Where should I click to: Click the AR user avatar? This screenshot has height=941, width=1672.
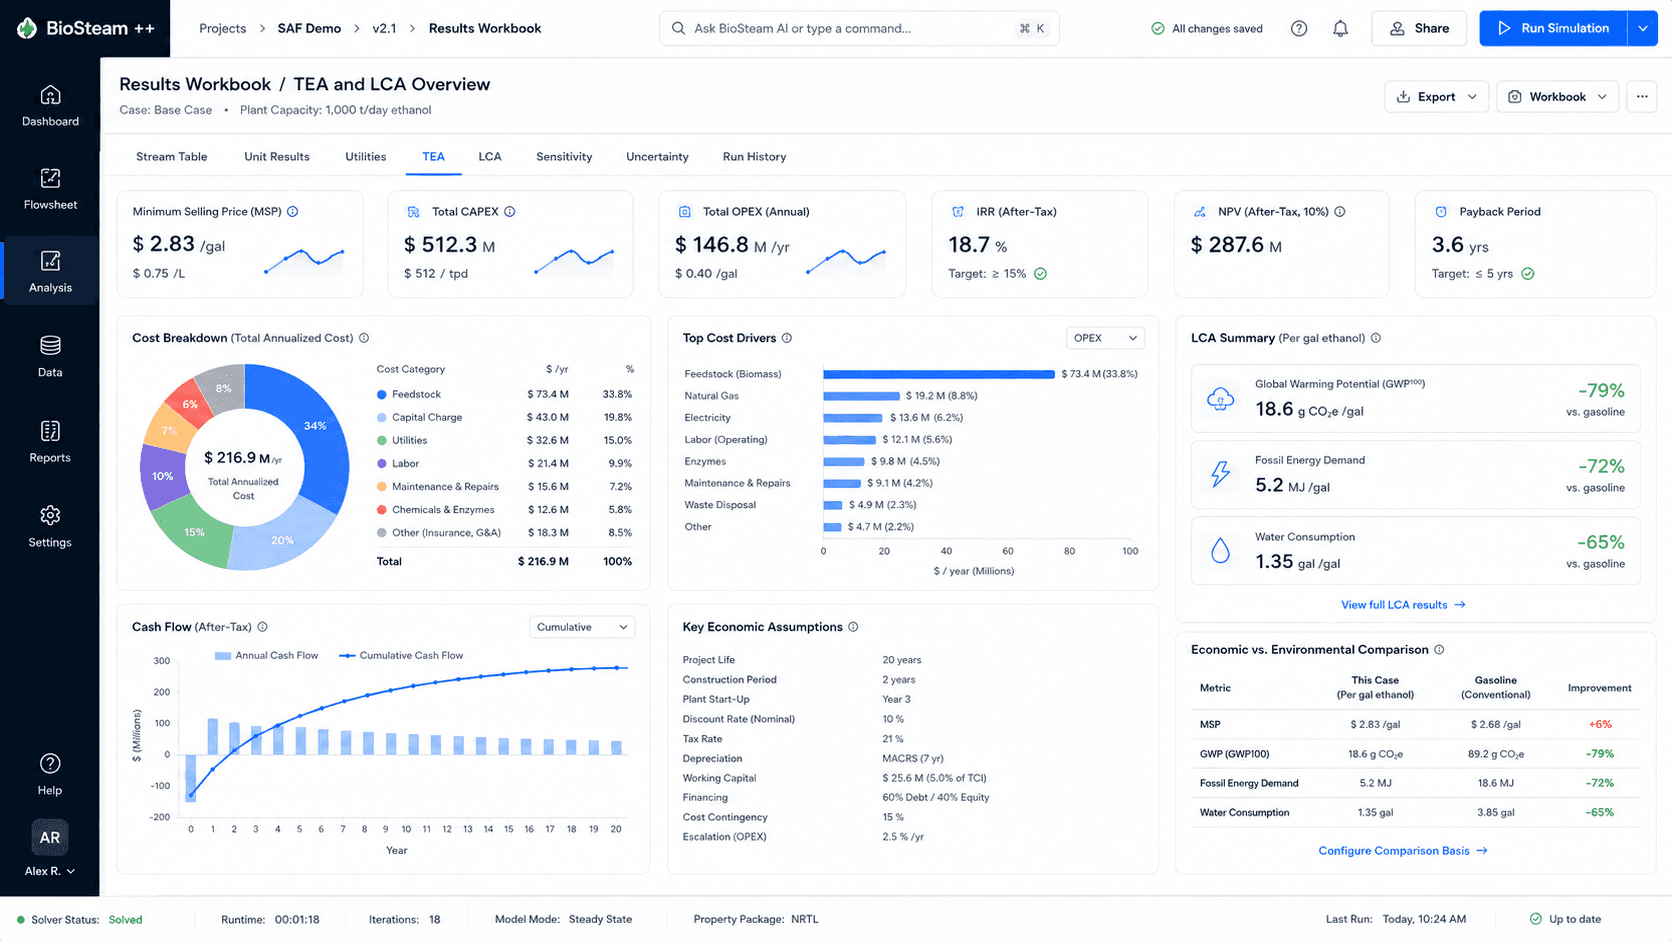[50, 838]
